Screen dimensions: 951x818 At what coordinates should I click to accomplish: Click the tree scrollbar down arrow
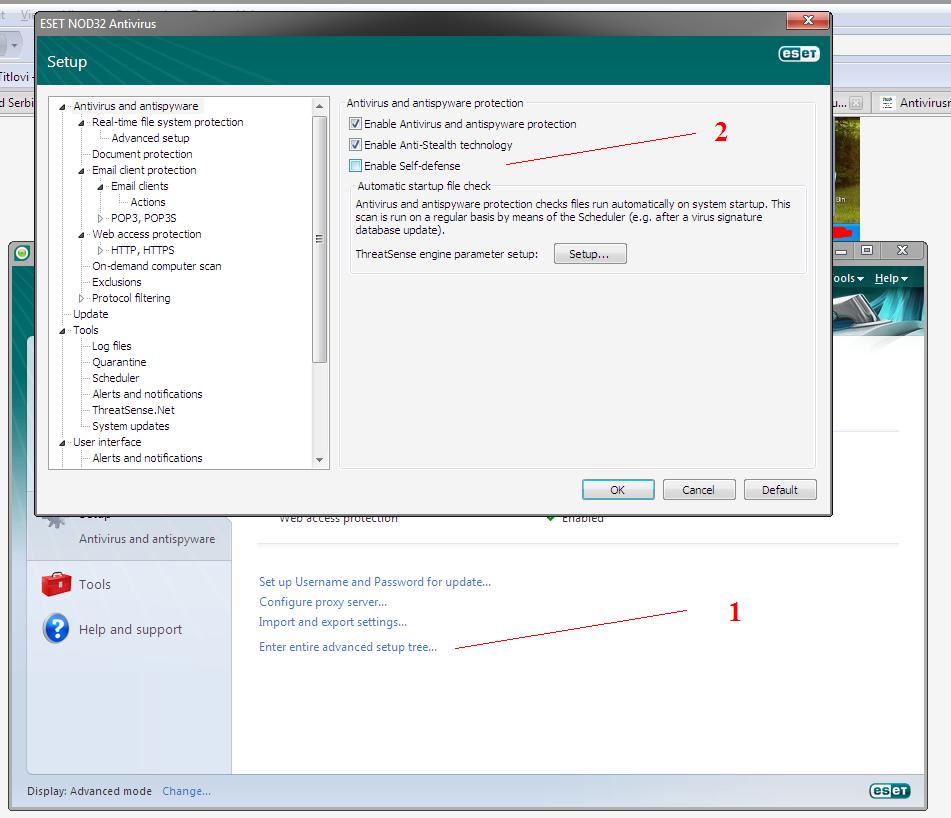click(x=320, y=460)
